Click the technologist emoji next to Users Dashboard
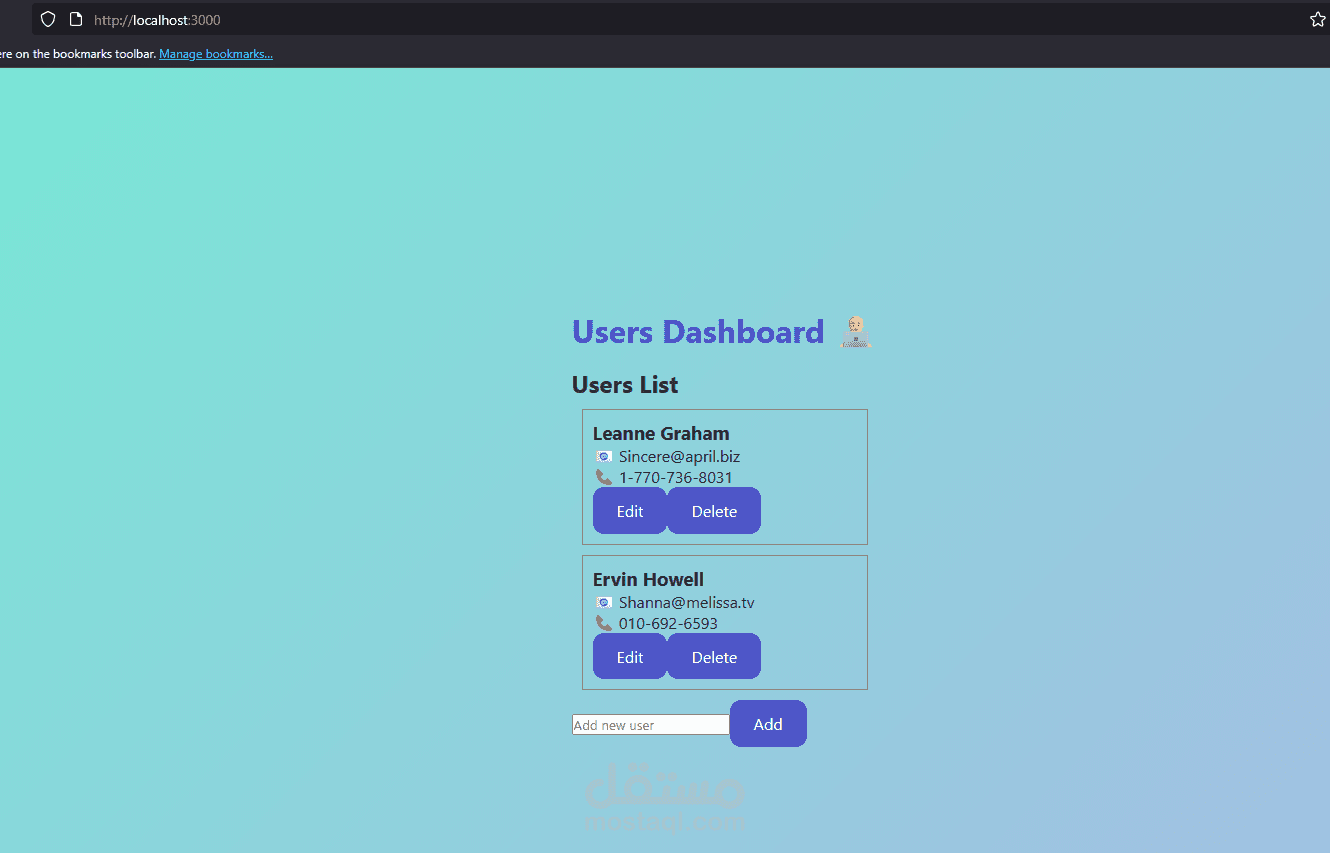 (855, 331)
